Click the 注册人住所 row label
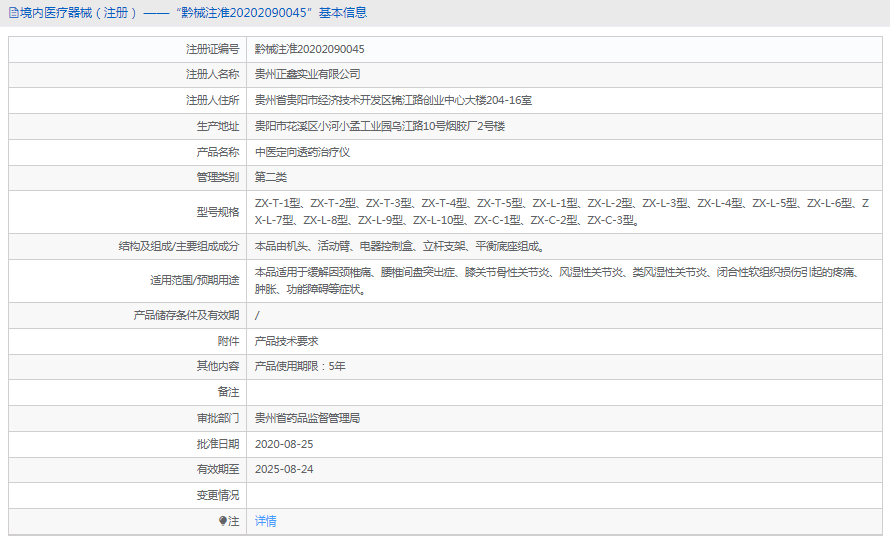Viewport: 890px width, 544px height. 212,100
